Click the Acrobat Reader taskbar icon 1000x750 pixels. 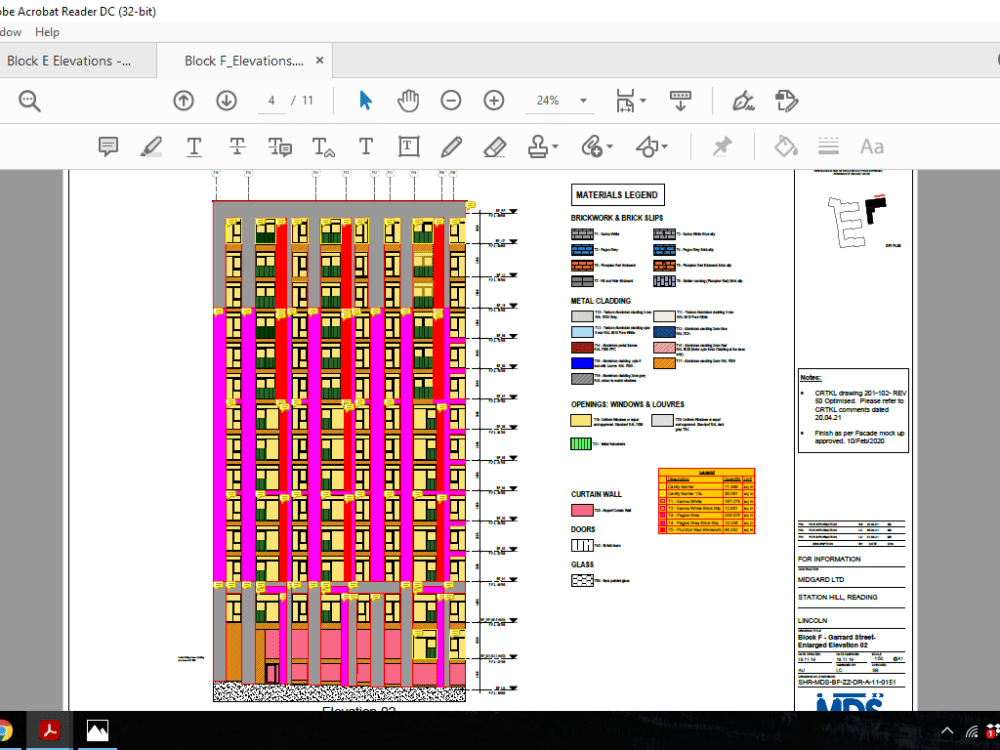click(49, 730)
